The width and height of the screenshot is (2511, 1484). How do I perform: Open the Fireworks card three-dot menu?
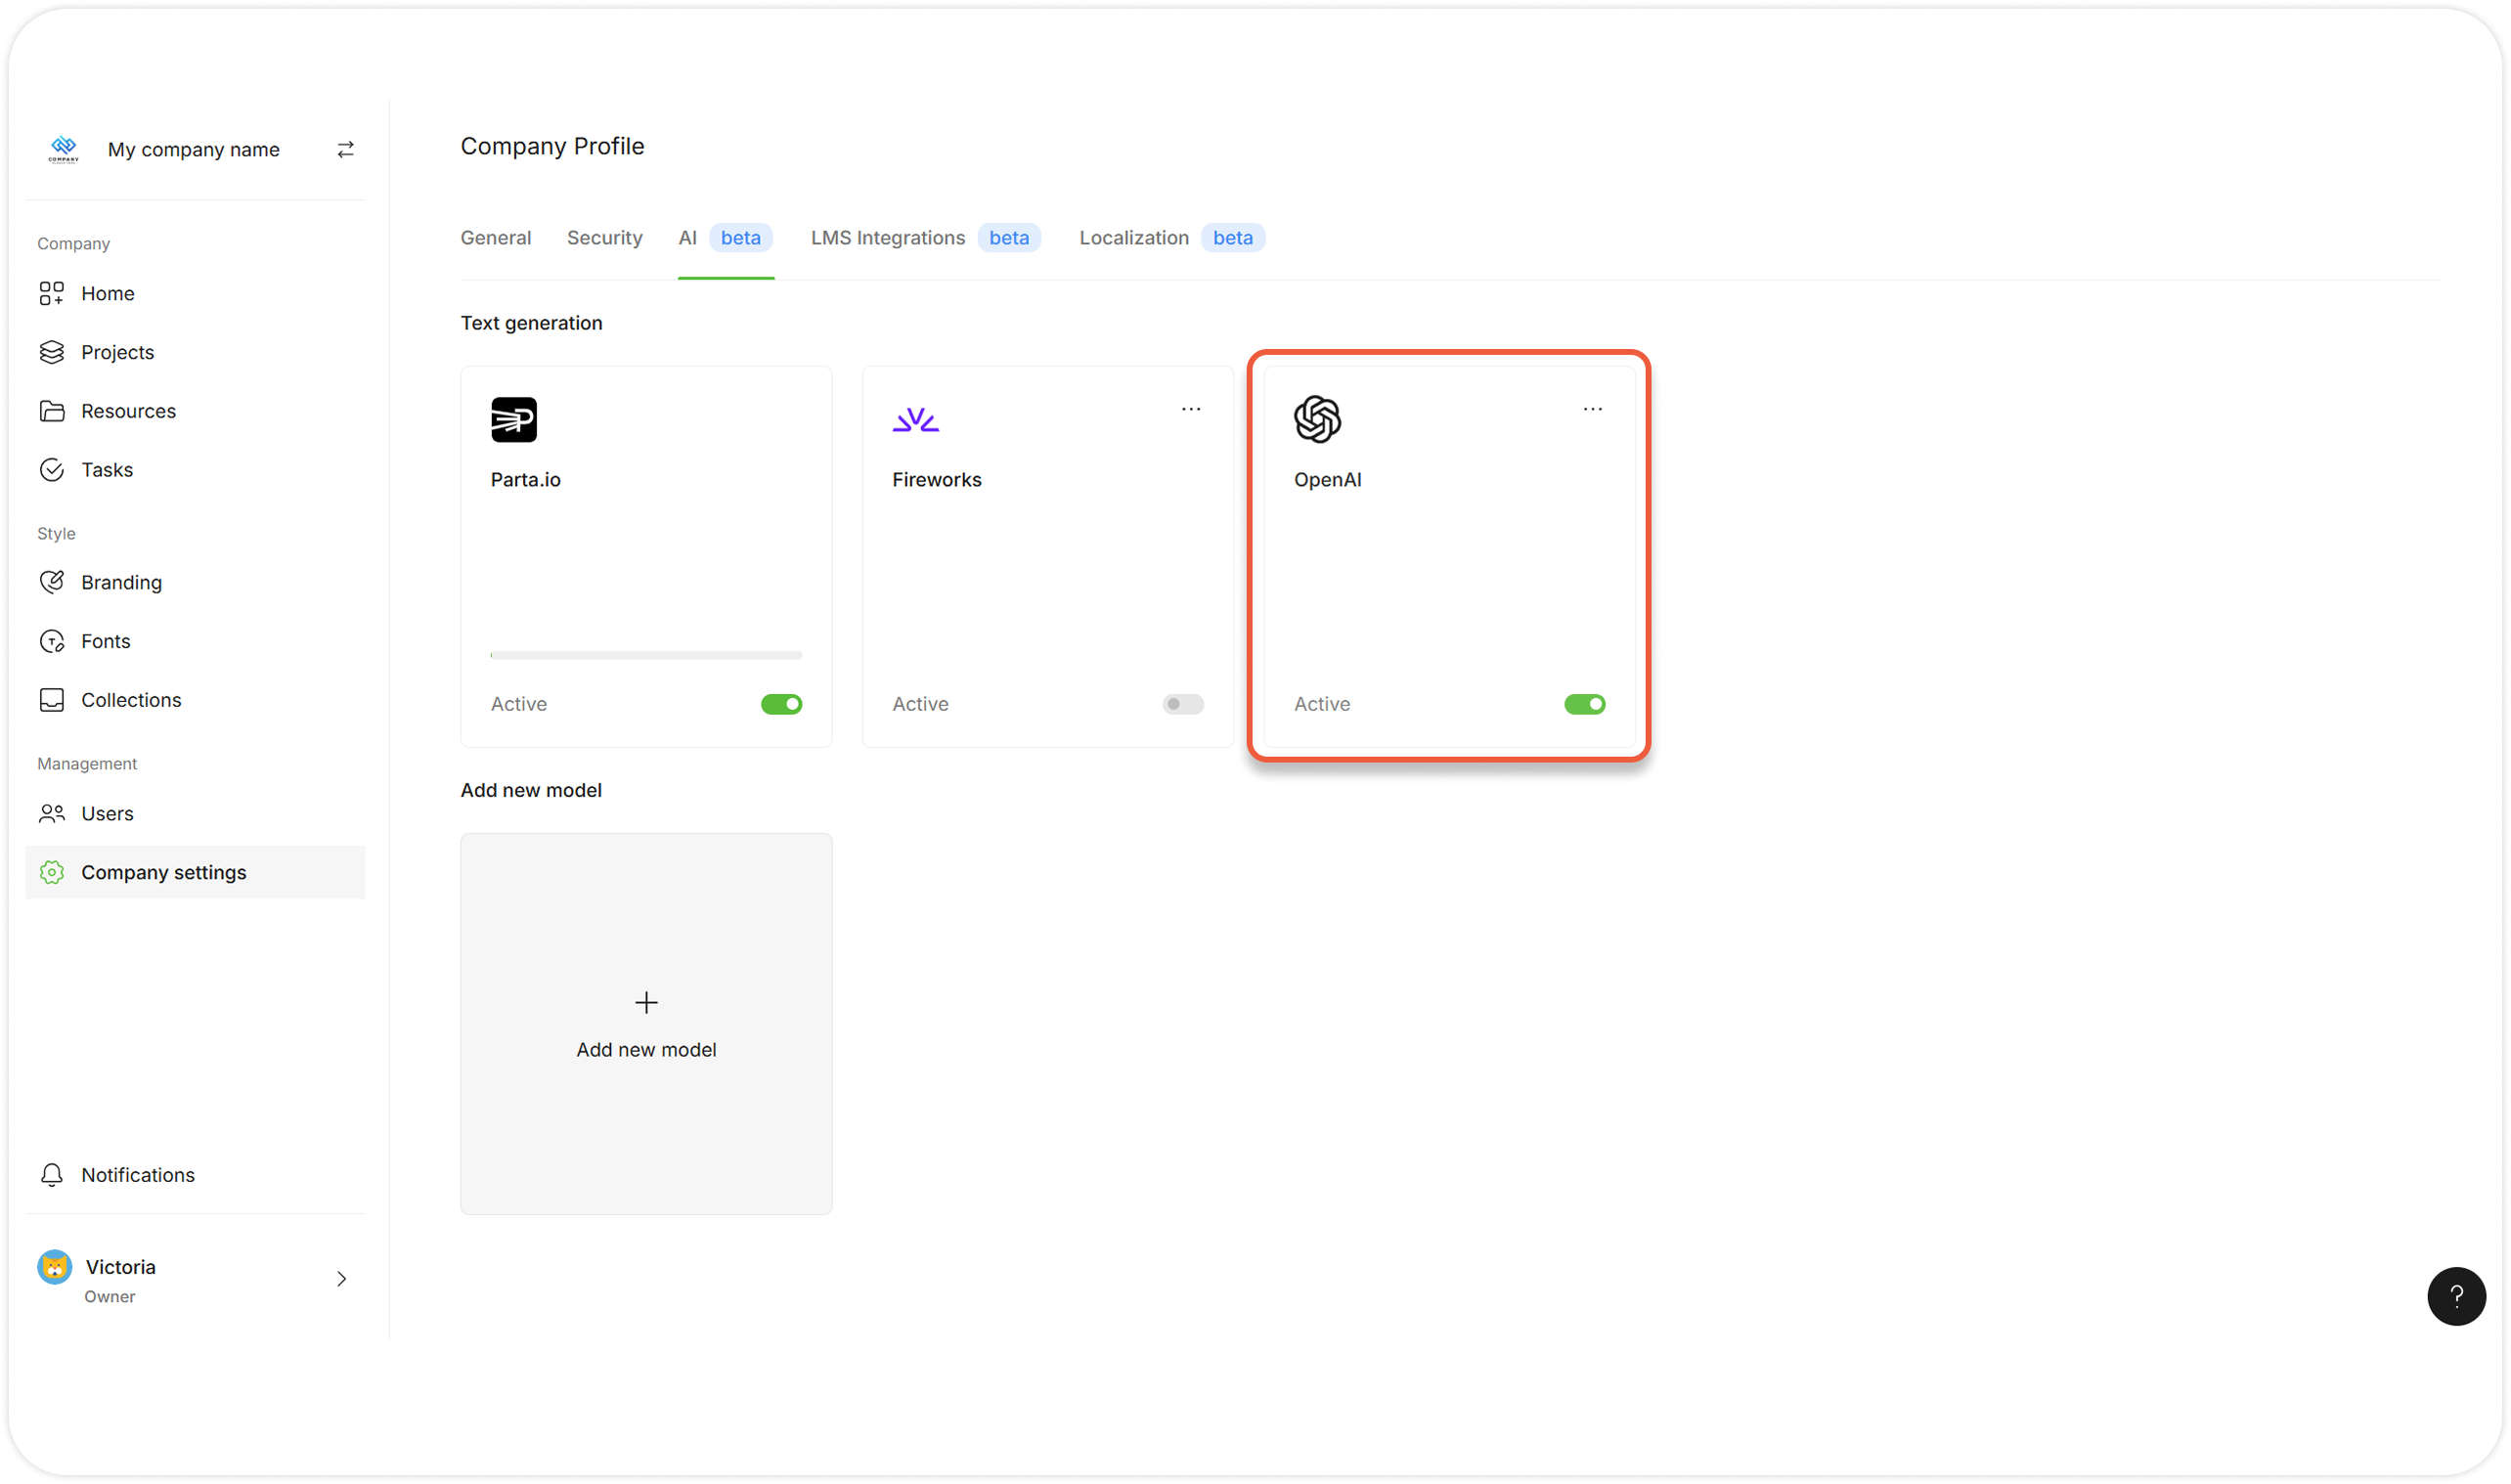click(1190, 409)
